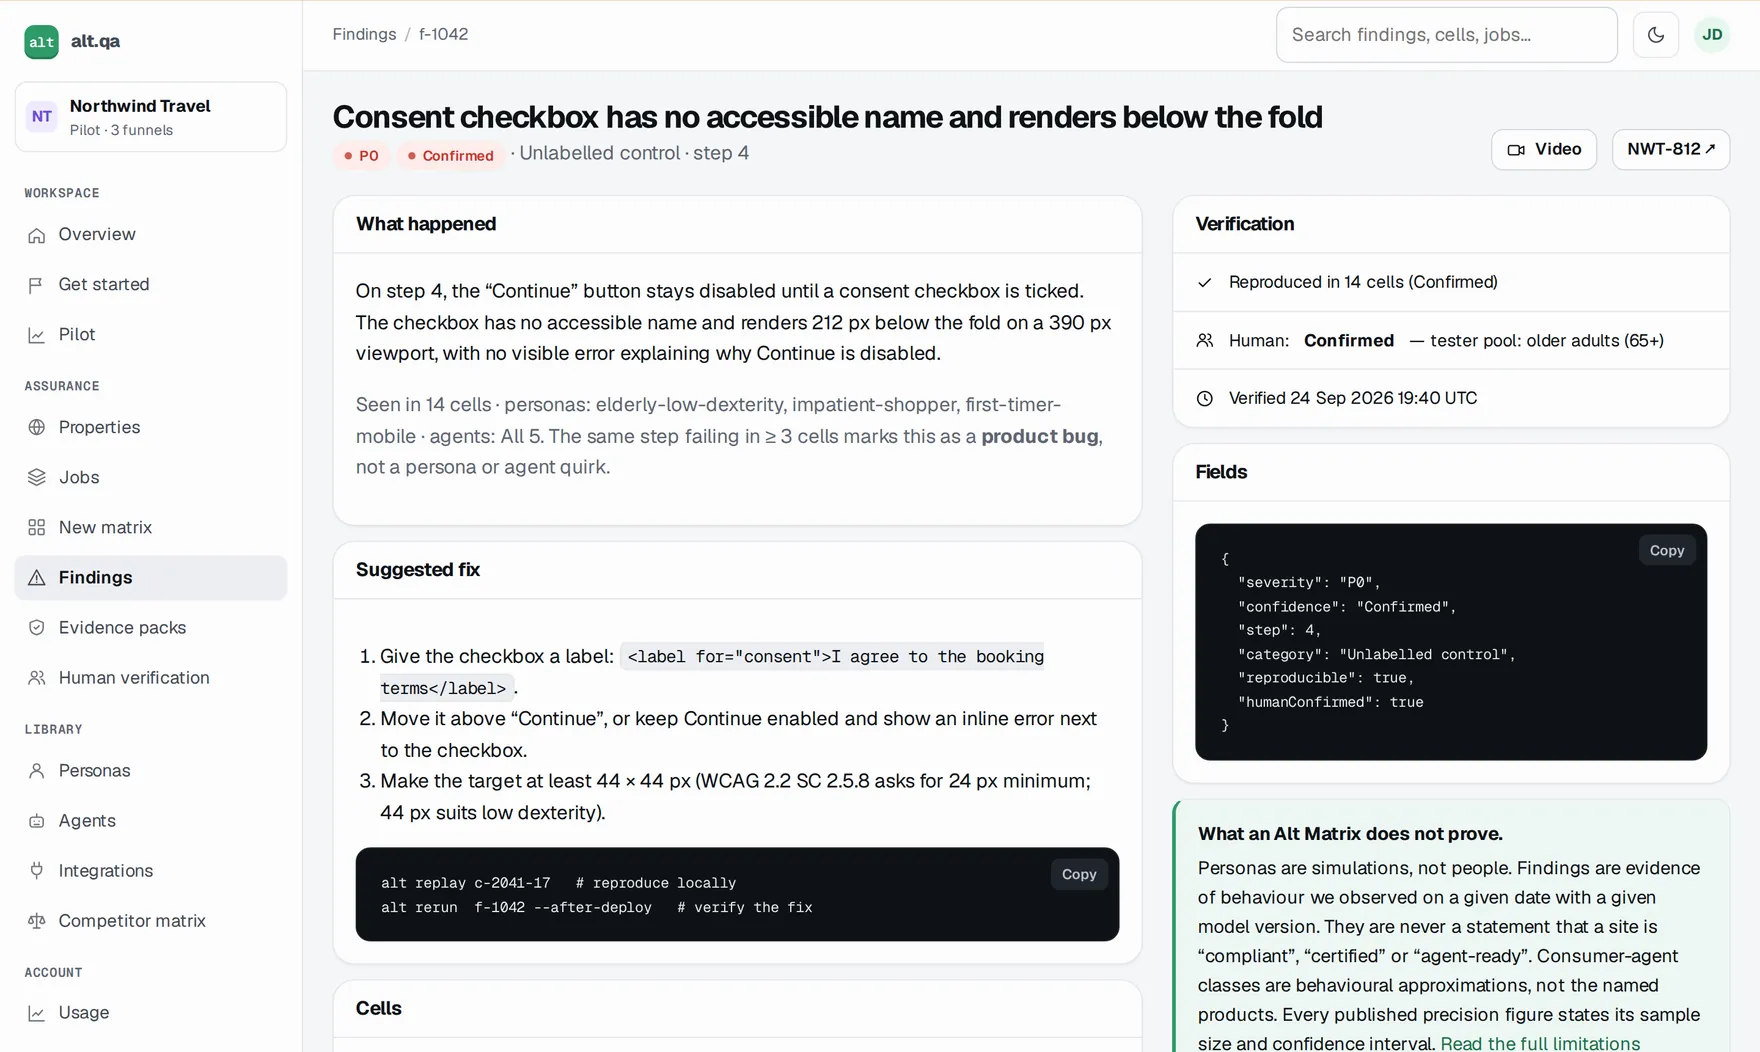Click the Properties globe icon
The height and width of the screenshot is (1052, 1760).
(x=37, y=427)
